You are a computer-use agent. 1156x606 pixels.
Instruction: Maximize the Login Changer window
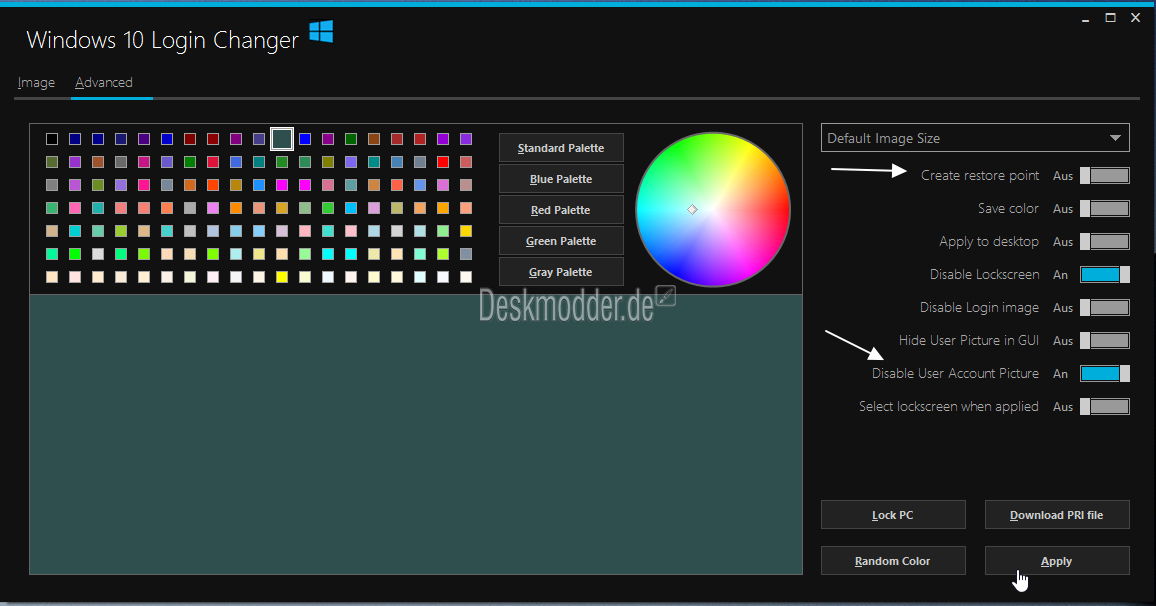coord(1110,18)
